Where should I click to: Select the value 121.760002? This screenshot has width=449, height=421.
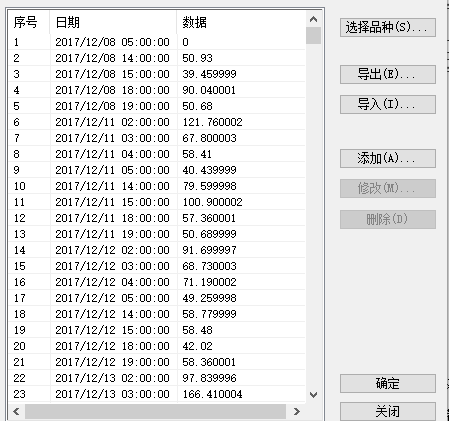212,122
